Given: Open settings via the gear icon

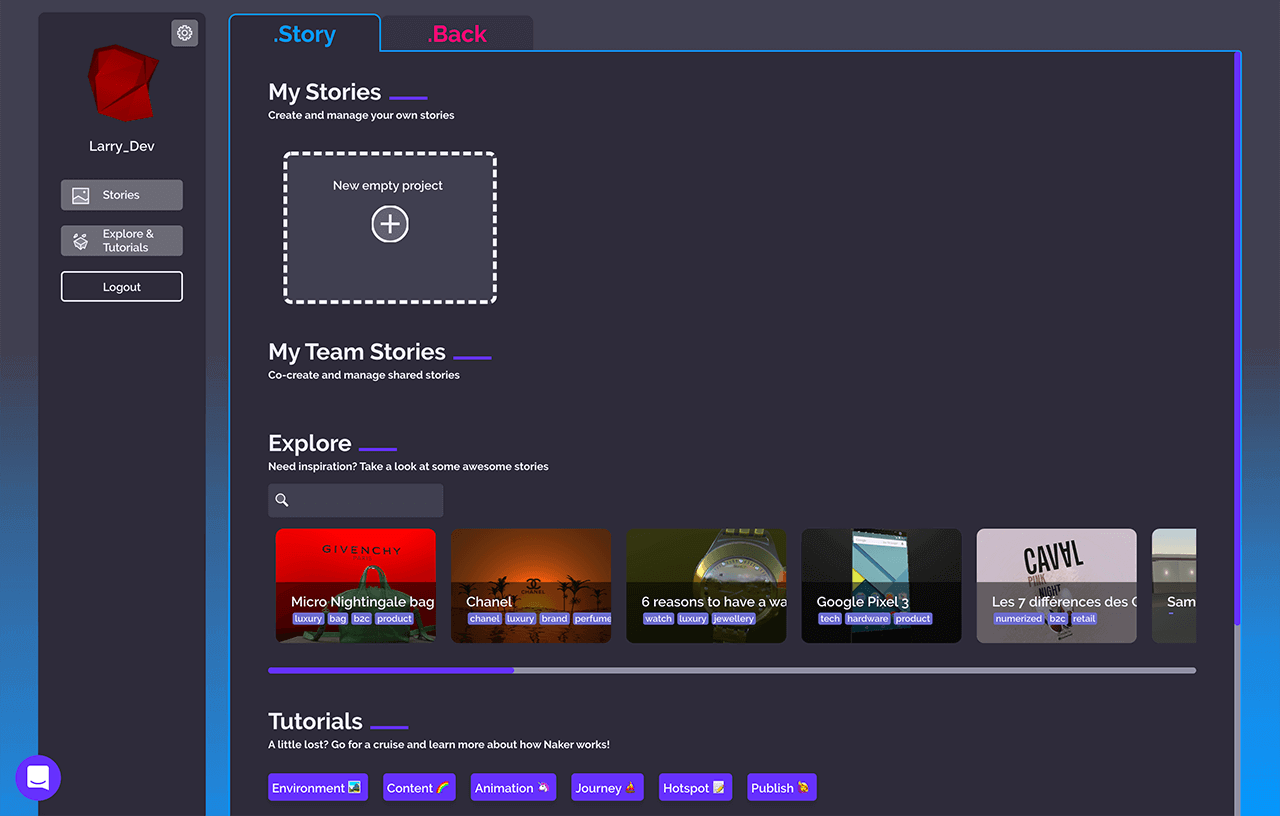Looking at the screenshot, I should [184, 33].
